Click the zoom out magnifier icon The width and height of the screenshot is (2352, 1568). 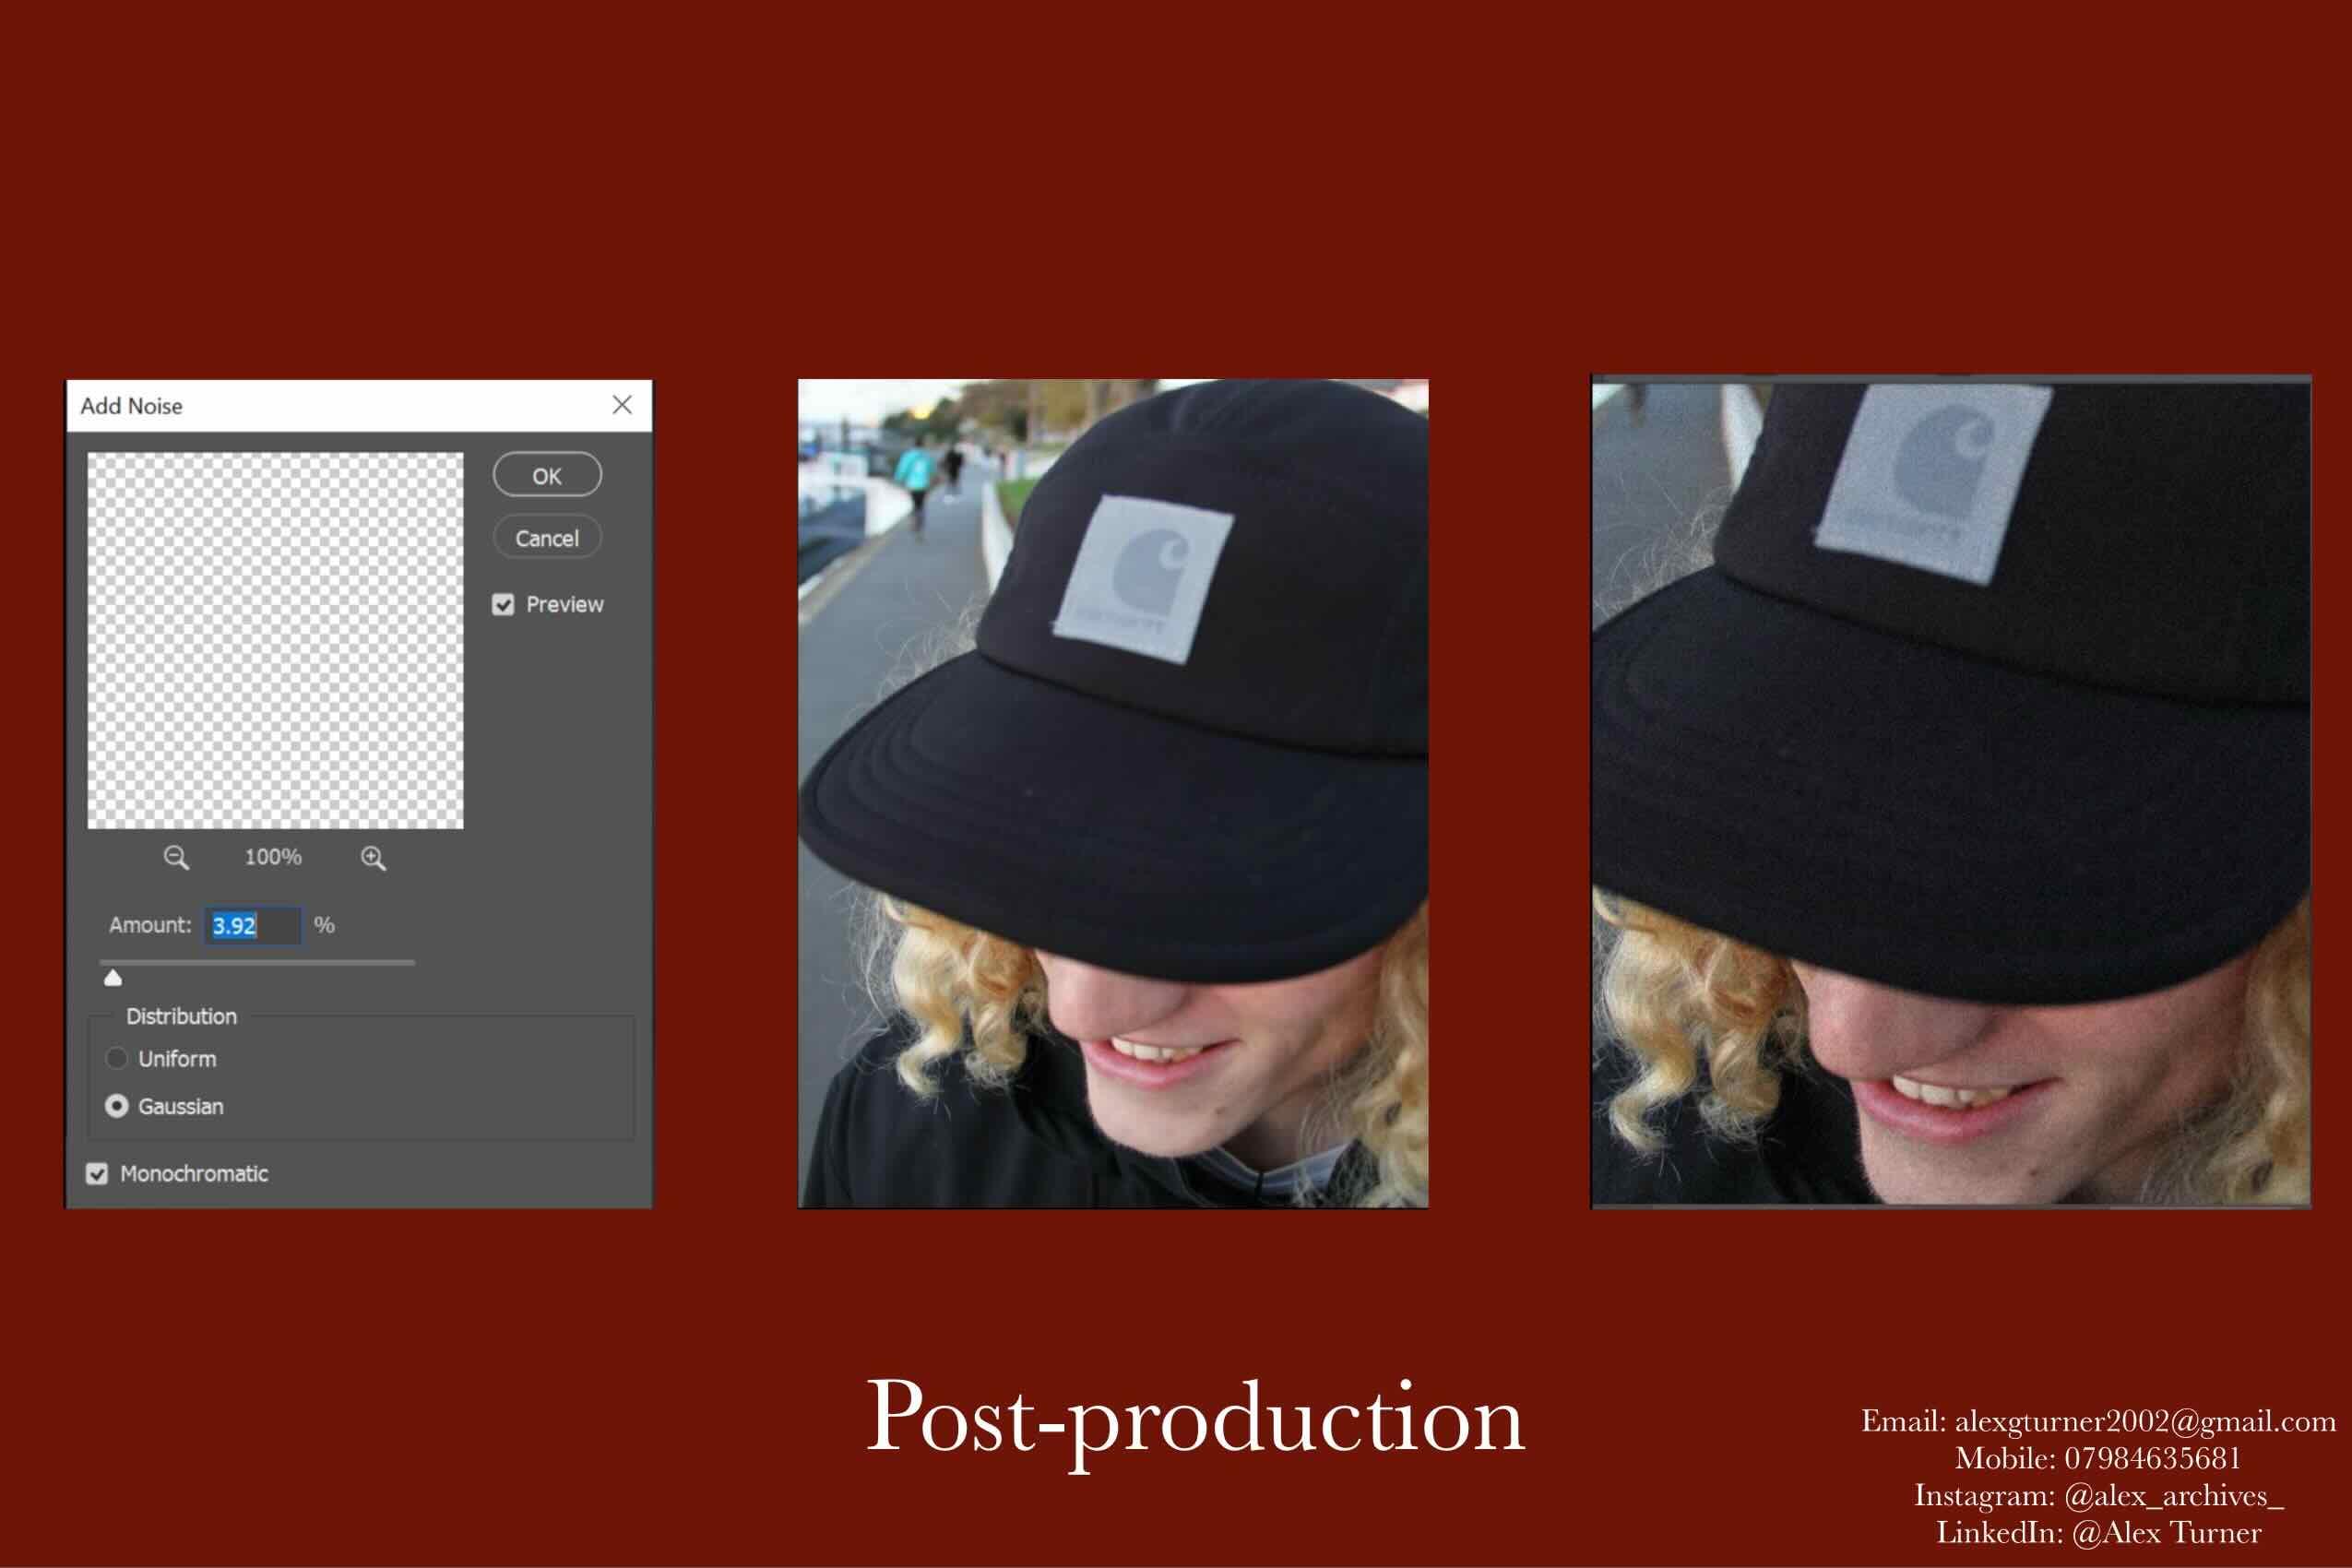coord(176,858)
